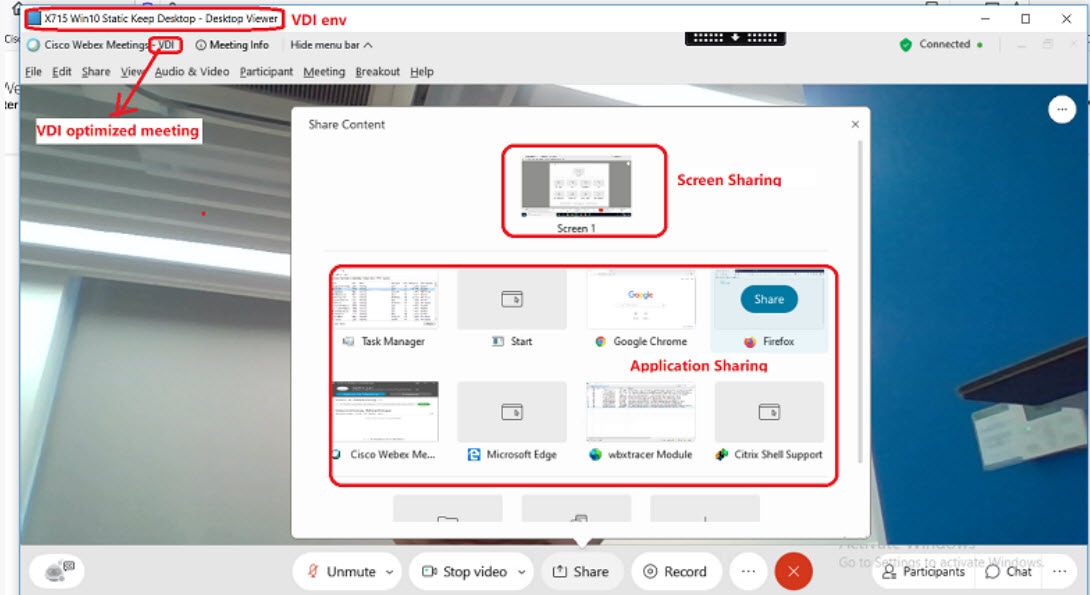Click Stop video button
This screenshot has height=595, width=1090.
[465, 571]
